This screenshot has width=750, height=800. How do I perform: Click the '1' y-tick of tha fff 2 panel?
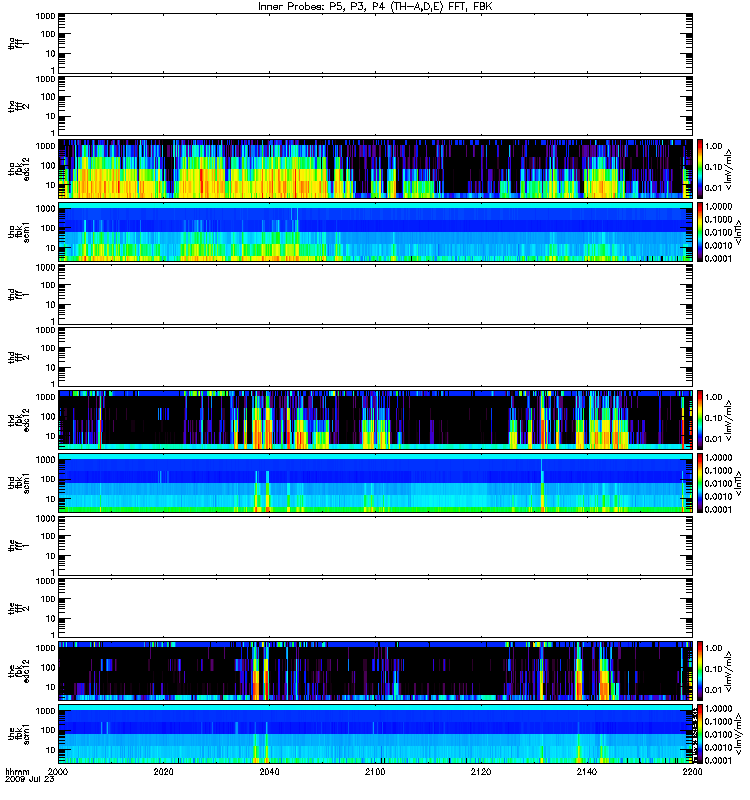53,133
